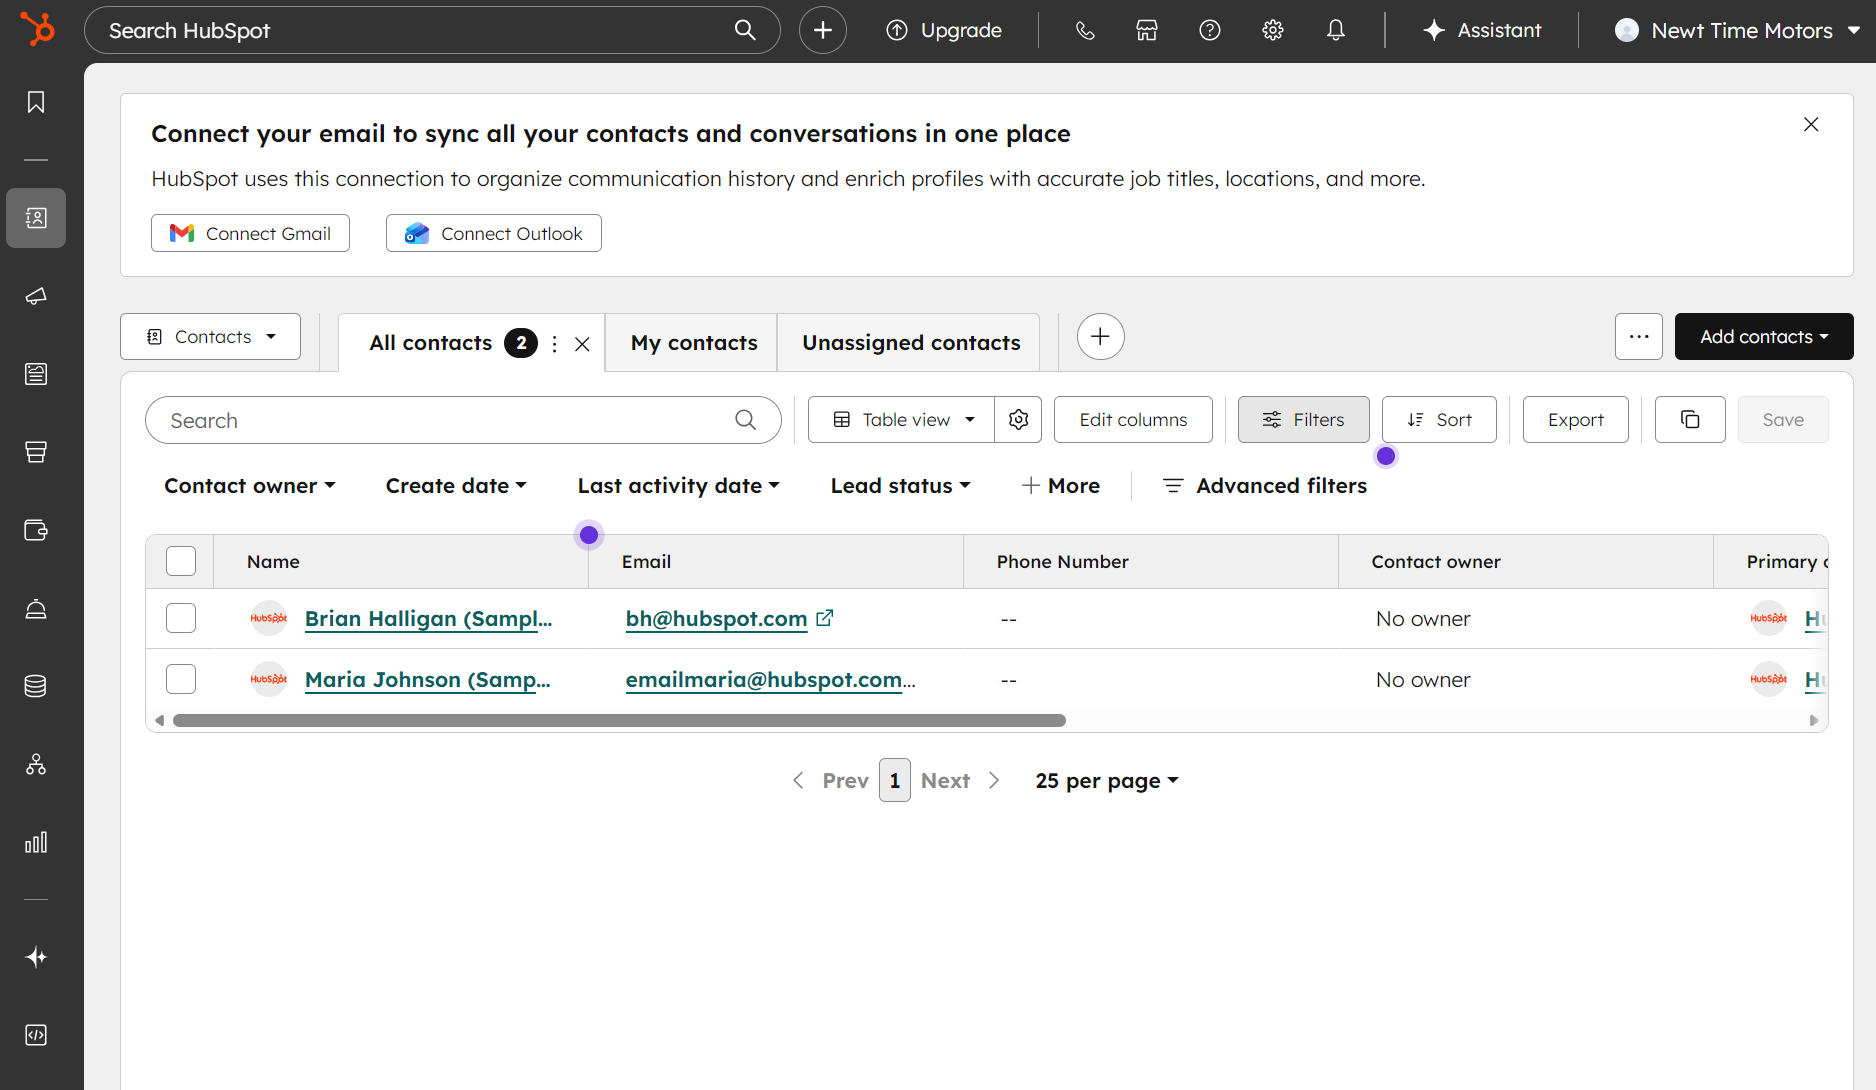Screen dimensions: 1876x1090
Task: Open the Contact owner filter dropdown
Action: pyautogui.click(x=249, y=486)
